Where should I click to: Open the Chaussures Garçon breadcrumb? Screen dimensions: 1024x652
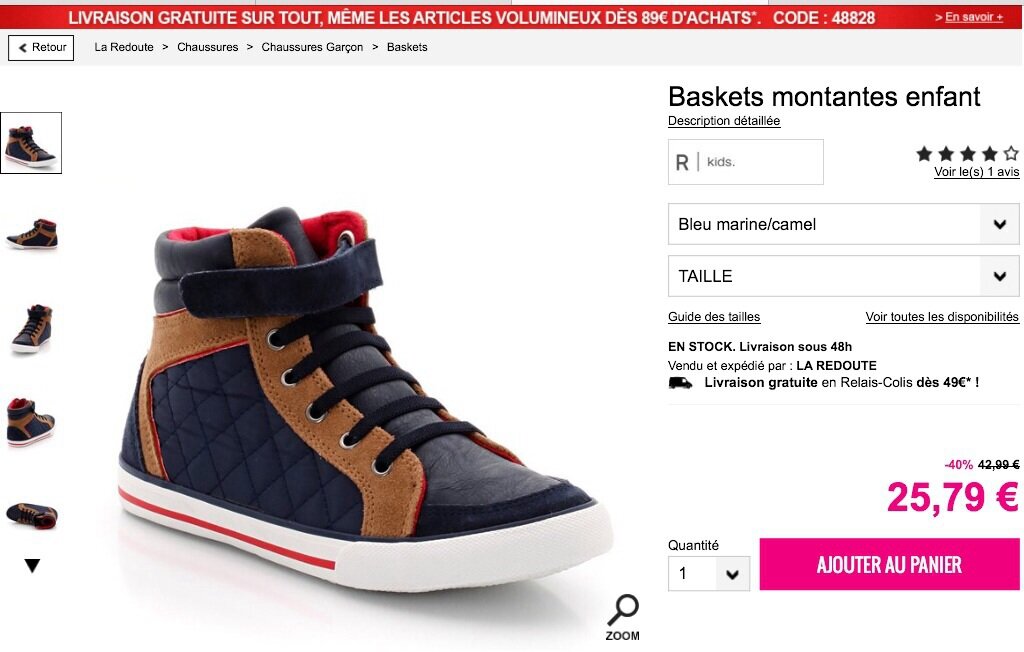coord(312,47)
